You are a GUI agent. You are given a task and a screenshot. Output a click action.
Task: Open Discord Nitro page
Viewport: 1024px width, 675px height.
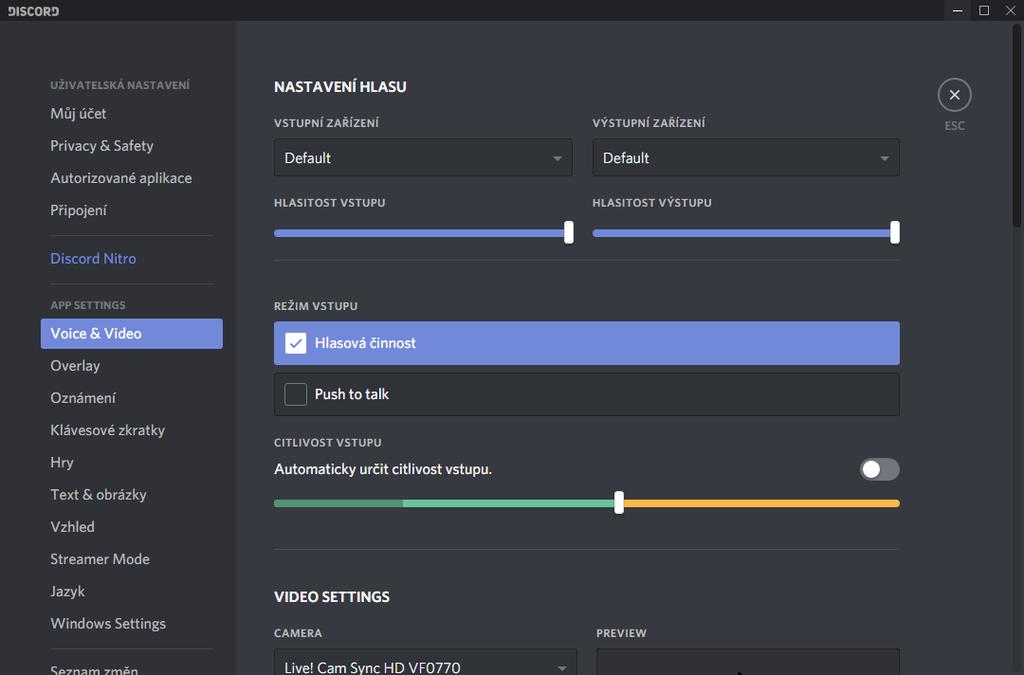tap(93, 259)
